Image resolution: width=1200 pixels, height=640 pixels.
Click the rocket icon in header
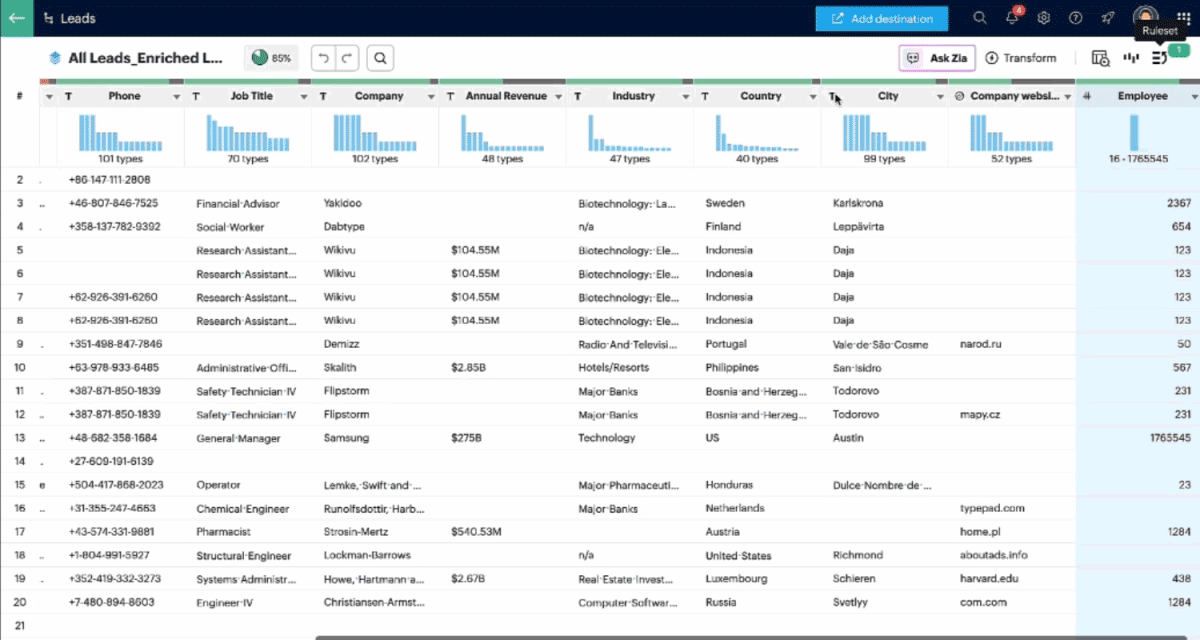[1107, 18]
